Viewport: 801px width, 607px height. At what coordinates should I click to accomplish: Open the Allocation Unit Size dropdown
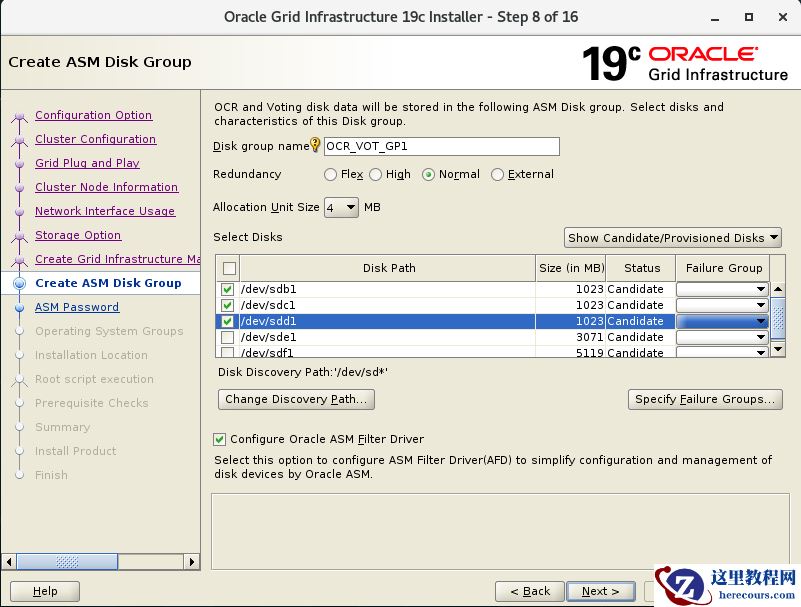pos(341,207)
